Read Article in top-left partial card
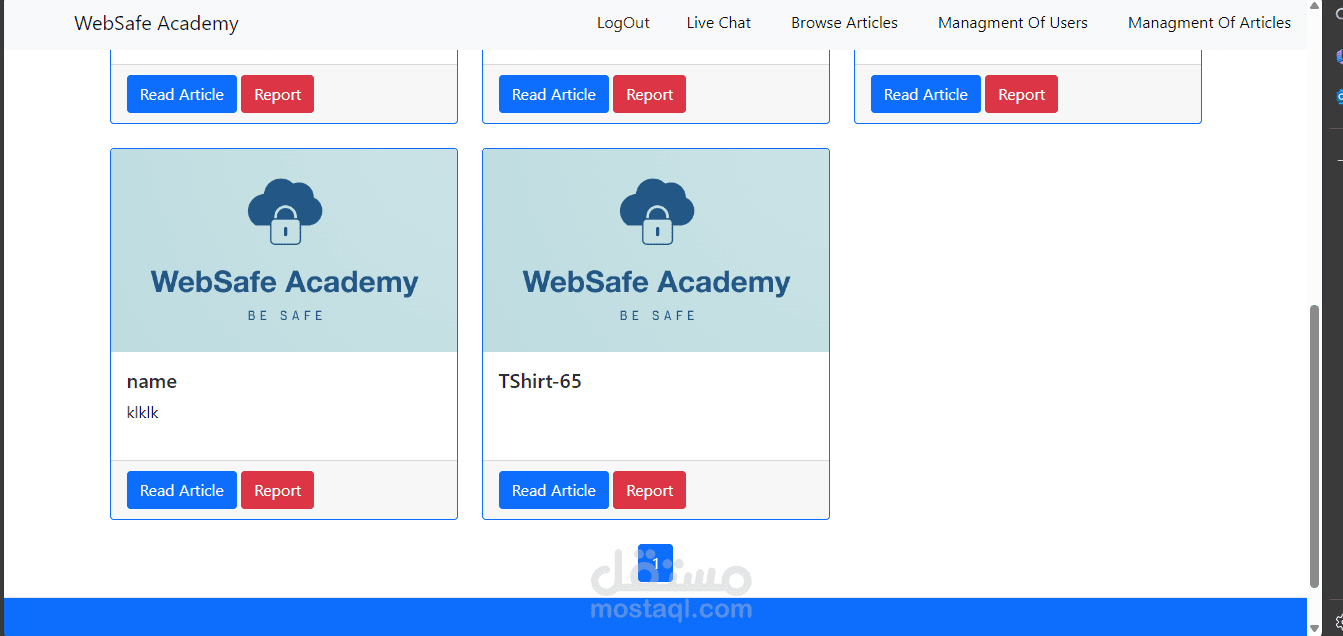 pos(182,94)
